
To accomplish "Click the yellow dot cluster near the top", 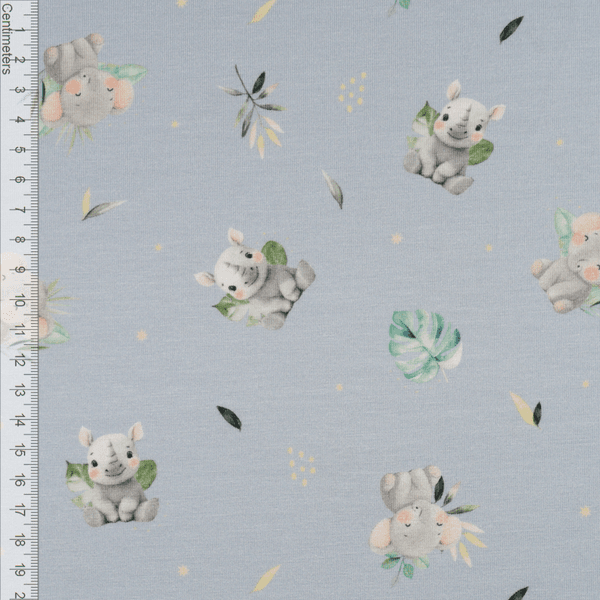I will [x=352, y=92].
